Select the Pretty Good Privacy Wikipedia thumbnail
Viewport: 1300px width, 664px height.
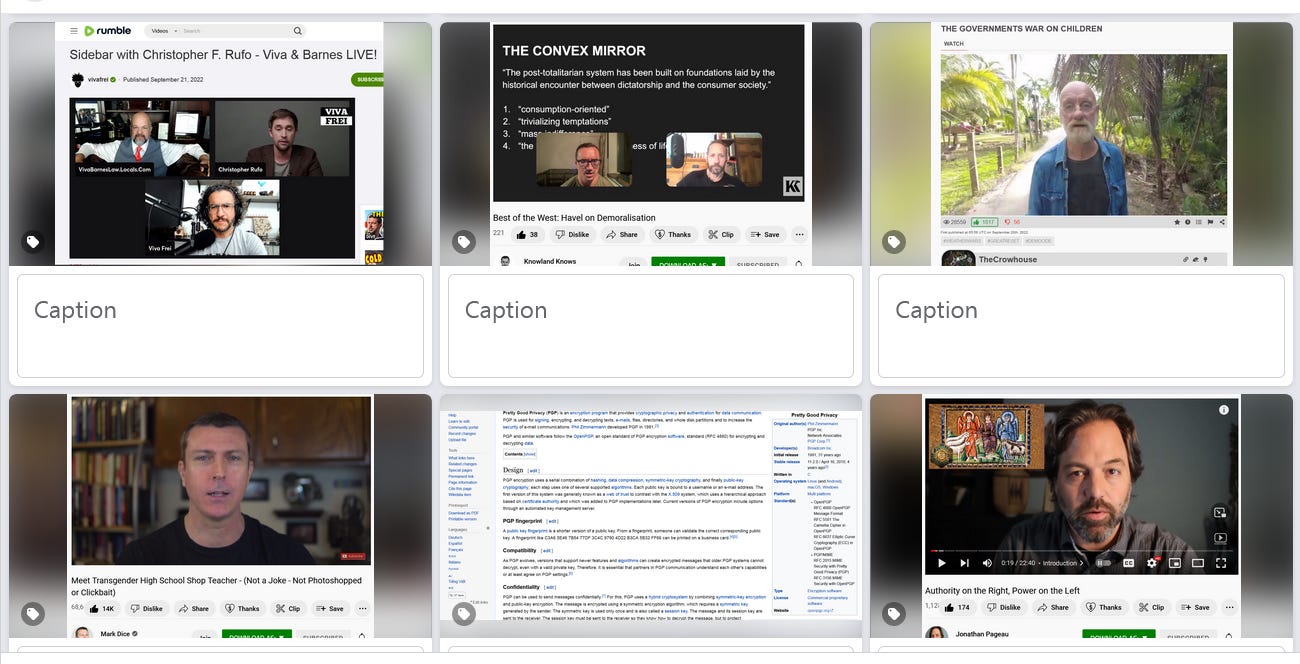point(651,516)
